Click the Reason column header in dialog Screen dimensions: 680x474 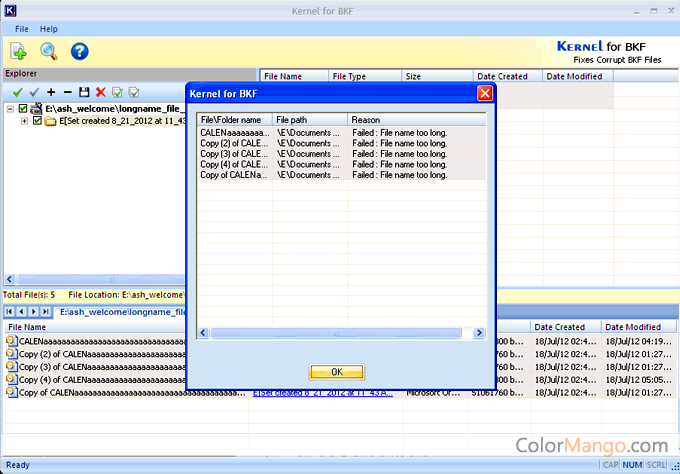pos(415,120)
